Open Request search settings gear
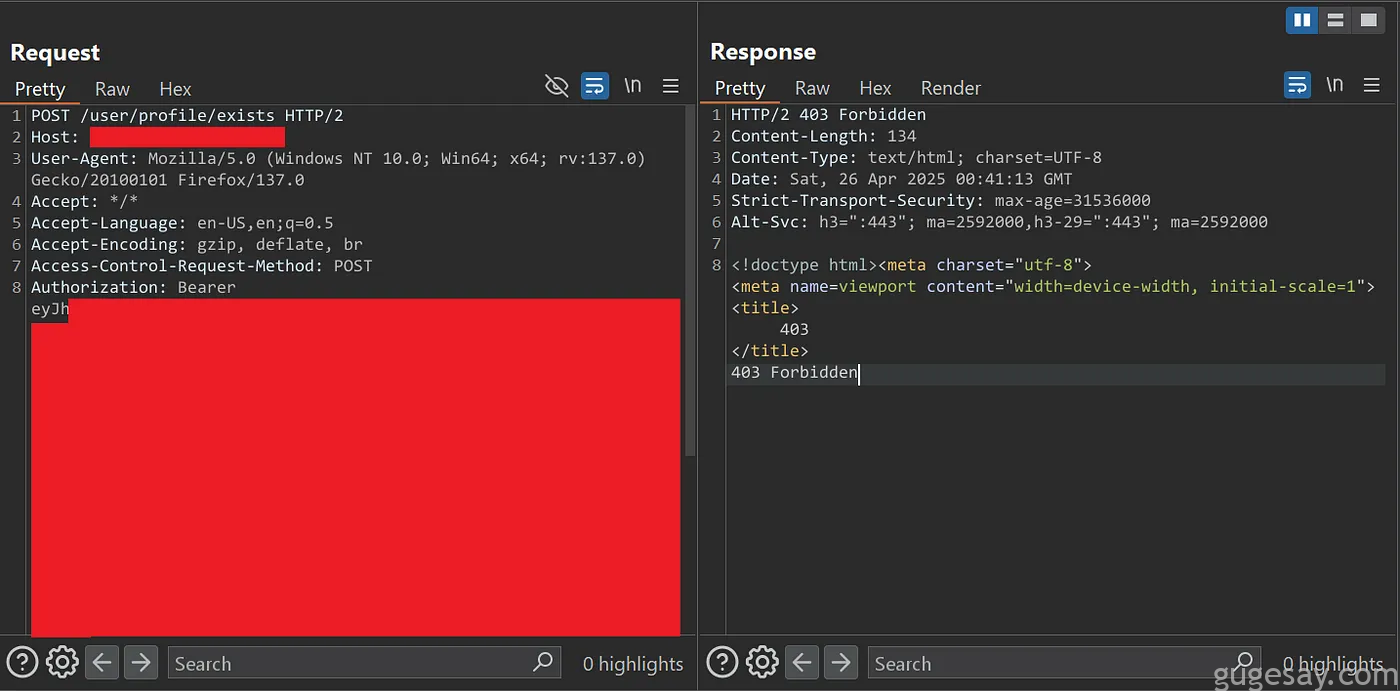Image resolution: width=1400 pixels, height=691 pixels. pyautogui.click(x=62, y=662)
